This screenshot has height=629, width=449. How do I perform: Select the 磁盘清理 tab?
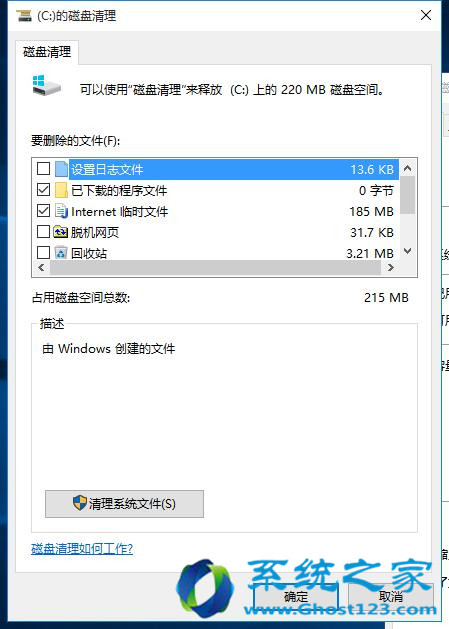(47, 52)
